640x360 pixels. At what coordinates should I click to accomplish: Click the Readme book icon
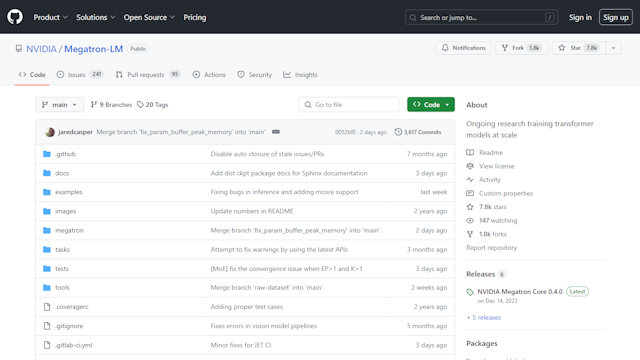tap(470, 152)
